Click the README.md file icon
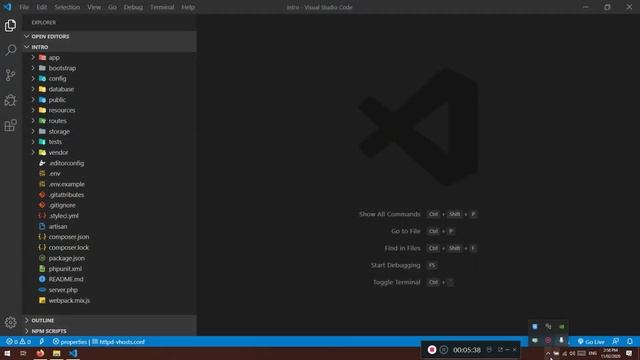The width and height of the screenshot is (640, 360). [x=42, y=279]
